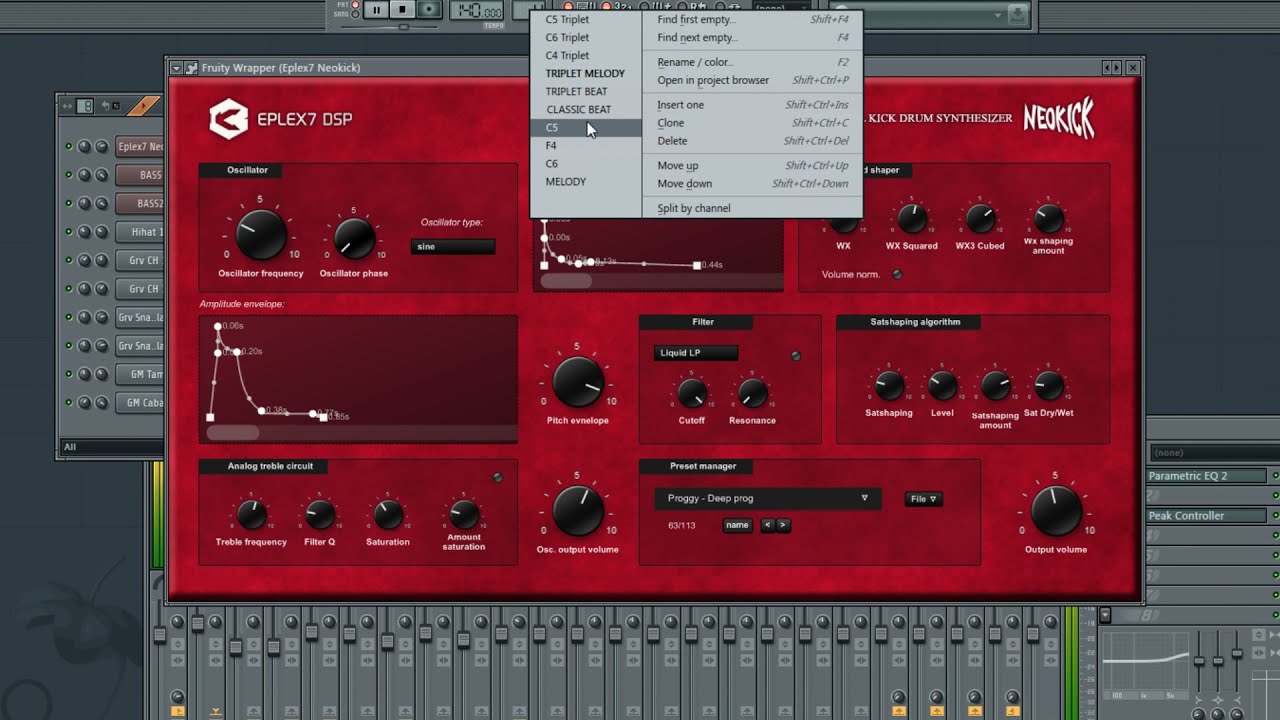Click the Fruity Wrapper plugin options icon
Screen dimensions: 1280x720
coord(191,68)
